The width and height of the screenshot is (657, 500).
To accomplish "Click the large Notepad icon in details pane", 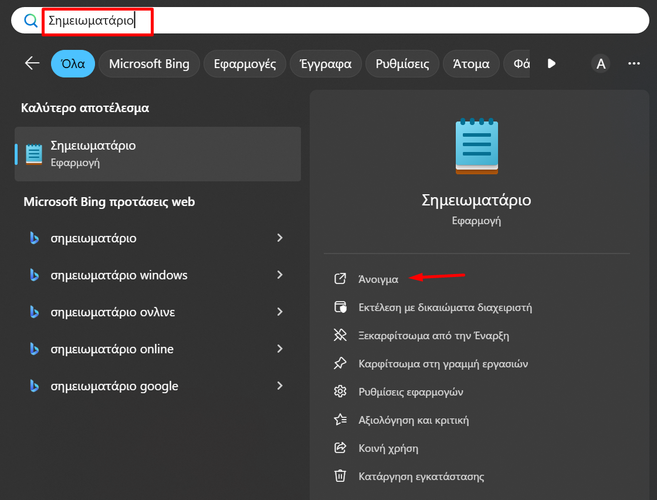I will 477,146.
